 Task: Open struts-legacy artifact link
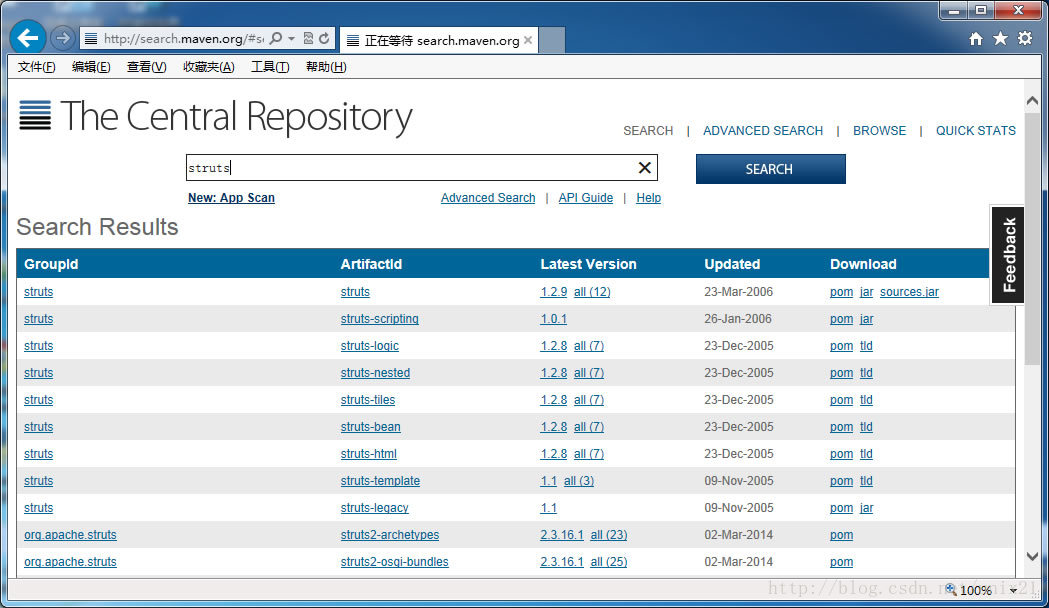click(374, 508)
